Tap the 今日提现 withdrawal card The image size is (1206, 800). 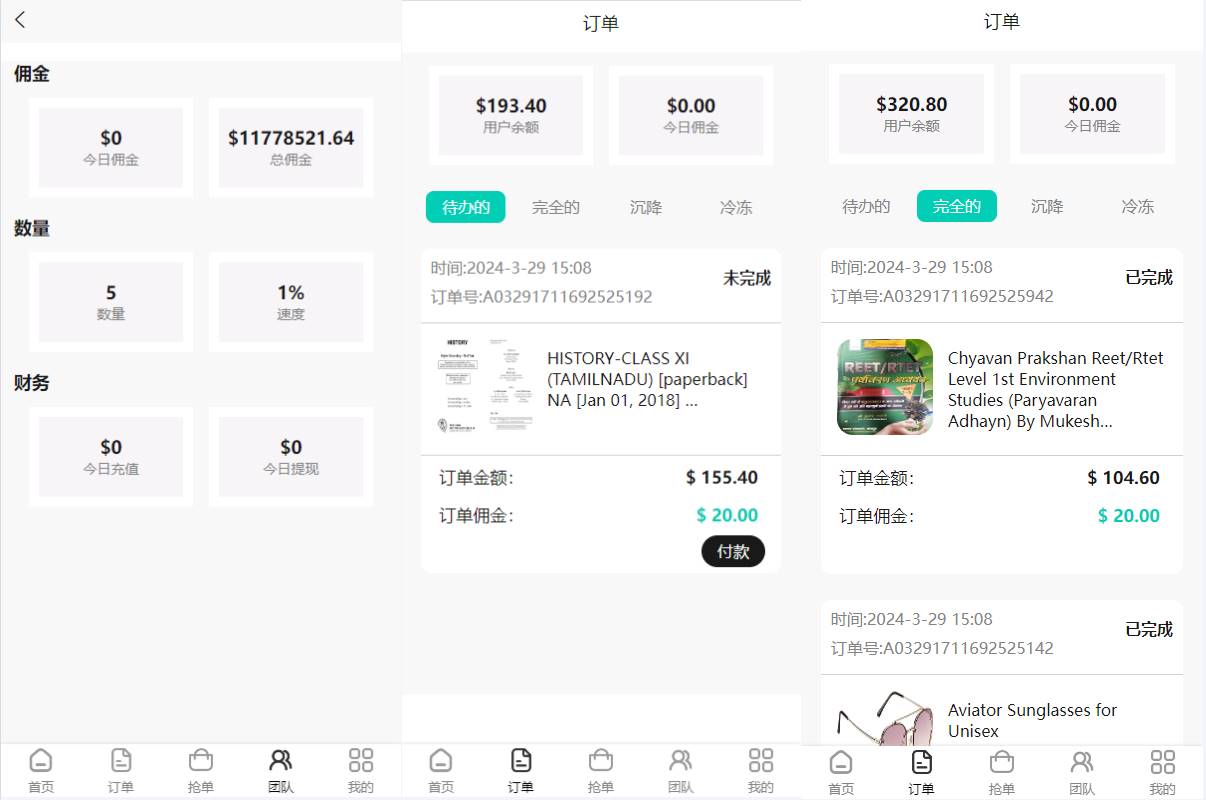(x=291, y=456)
